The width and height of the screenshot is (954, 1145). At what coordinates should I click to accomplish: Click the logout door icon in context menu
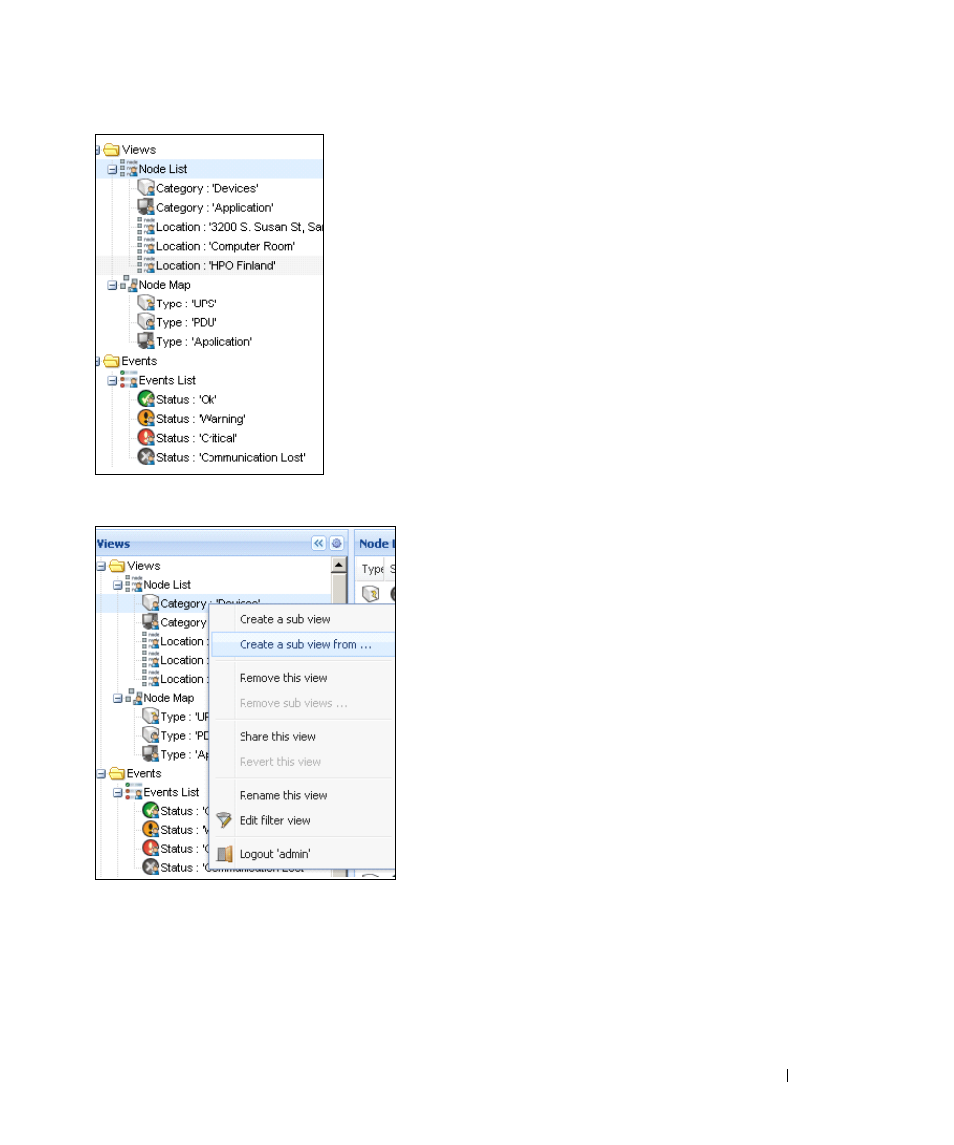[224, 854]
